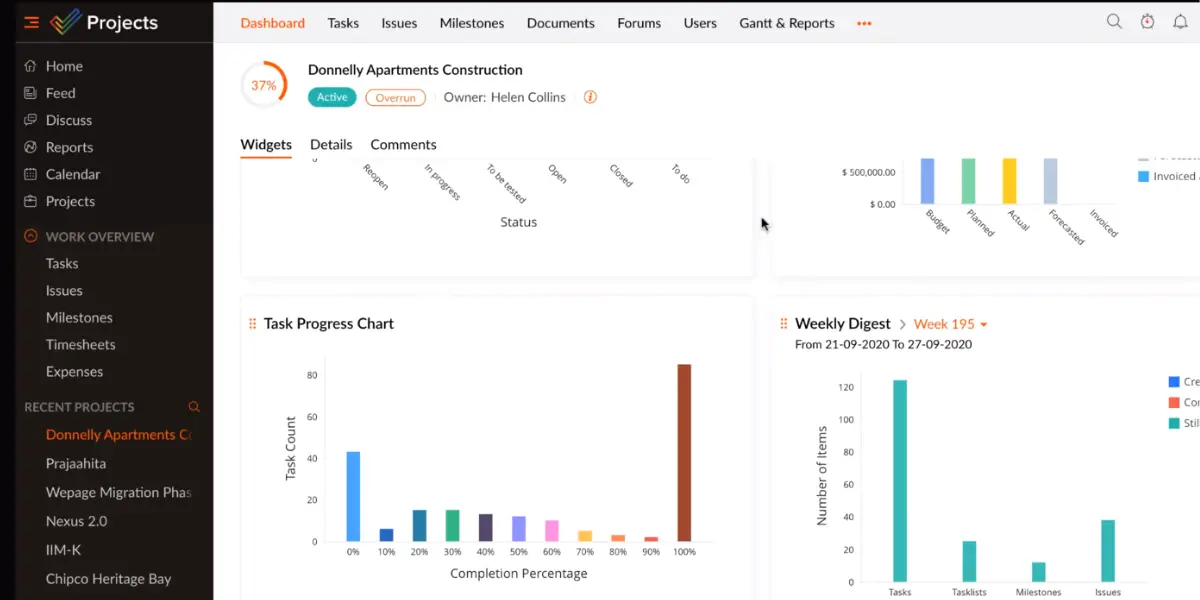Click the Tasks bar in Weekly Digest
The height and width of the screenshot is (600, 1200).
click(x=900, y=481)
